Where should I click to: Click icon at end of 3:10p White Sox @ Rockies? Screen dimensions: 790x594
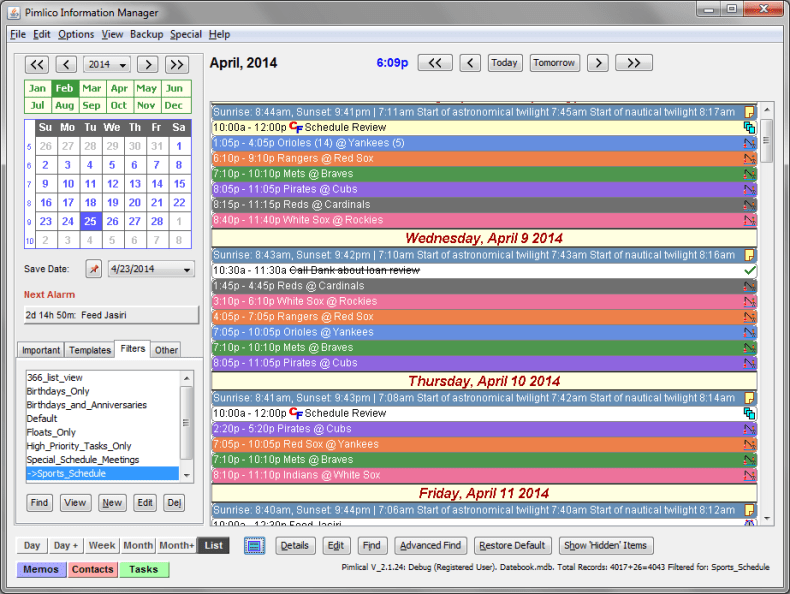pos(749,301)
